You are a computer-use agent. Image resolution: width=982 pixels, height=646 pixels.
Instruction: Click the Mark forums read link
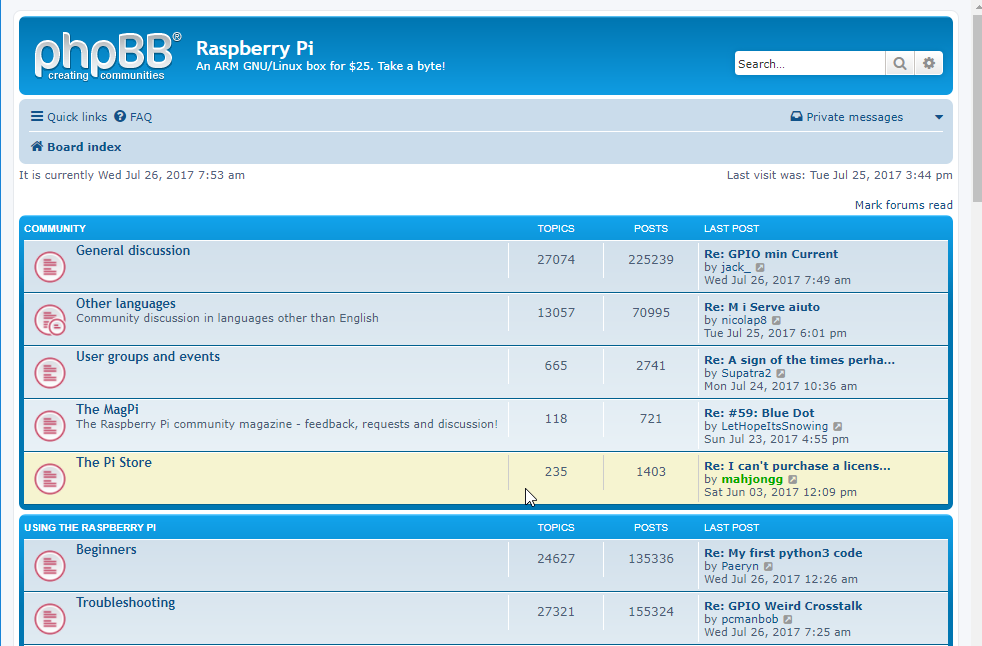(x=903, y=204)
